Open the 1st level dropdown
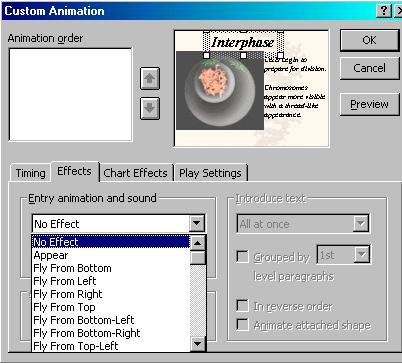 [x=361, y=255]
